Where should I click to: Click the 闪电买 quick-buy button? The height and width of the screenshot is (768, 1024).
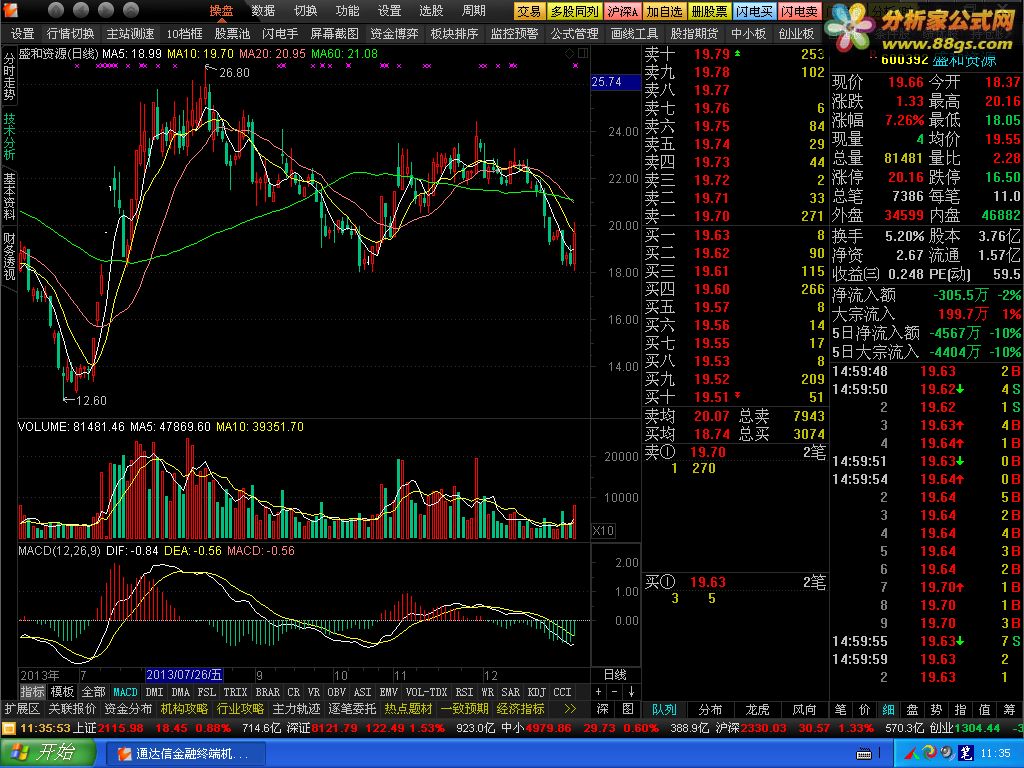754,11
